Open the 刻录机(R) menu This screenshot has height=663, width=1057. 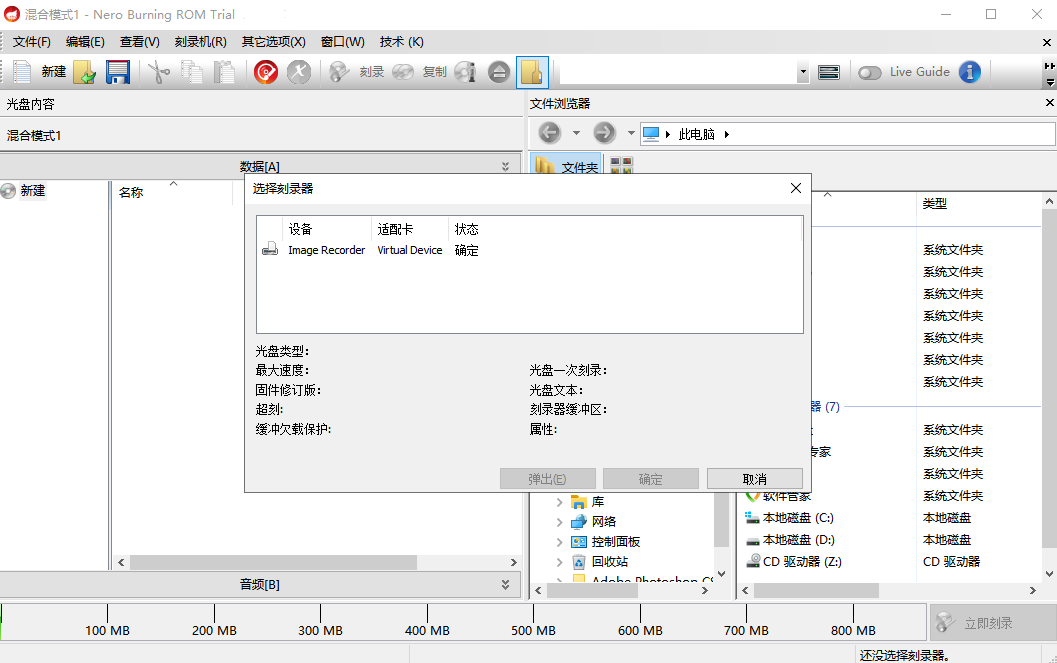200,42
